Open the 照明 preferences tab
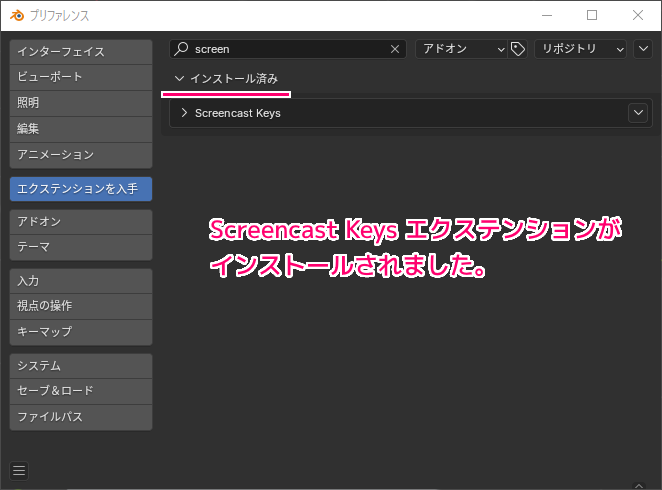Screen dimensions: 662x490 coord(81,103)
